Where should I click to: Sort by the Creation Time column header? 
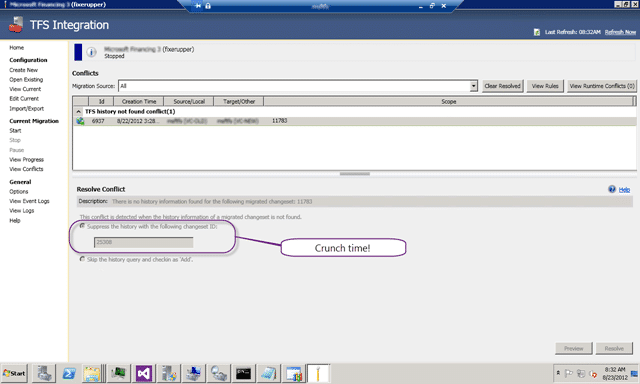click(139, 101)
